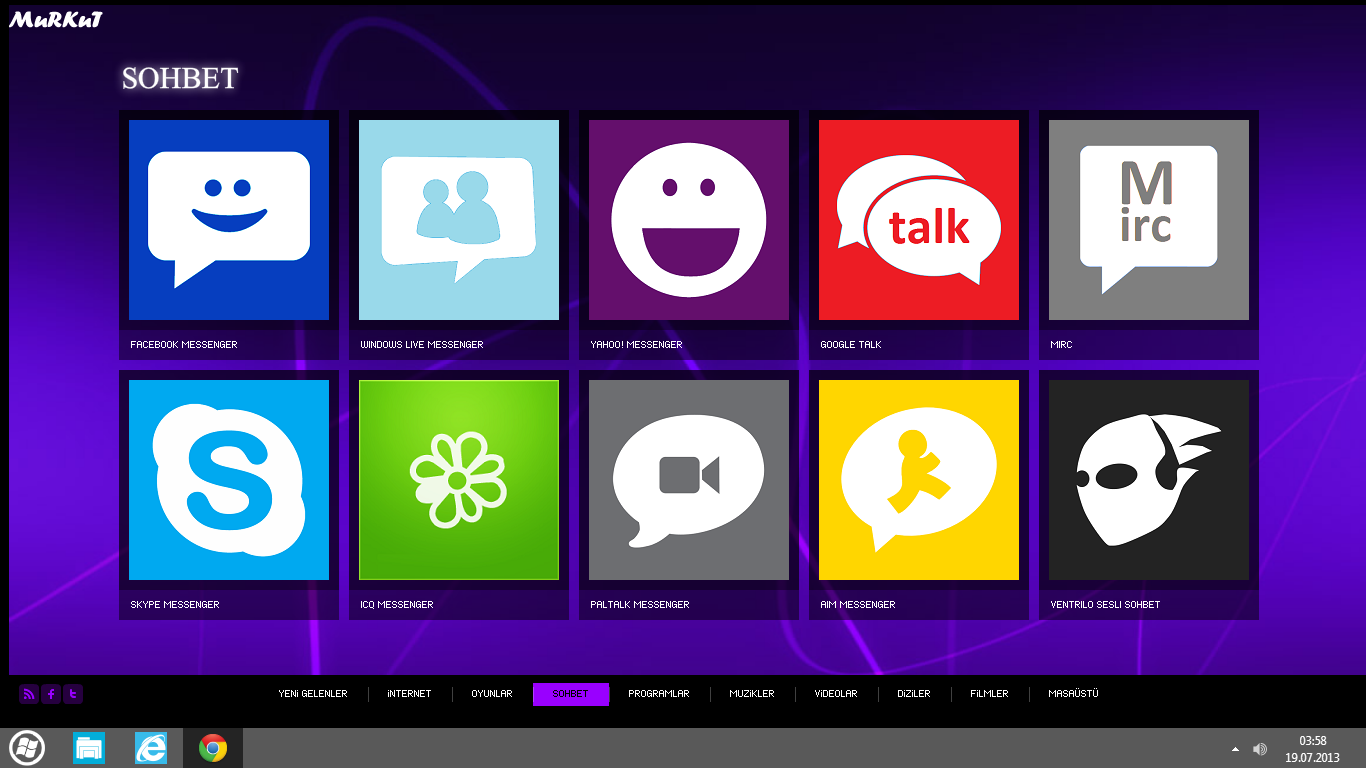Click the FACEBOOK MESSENGER label
The image size is (1366, 768).
(x=184, y=345)
